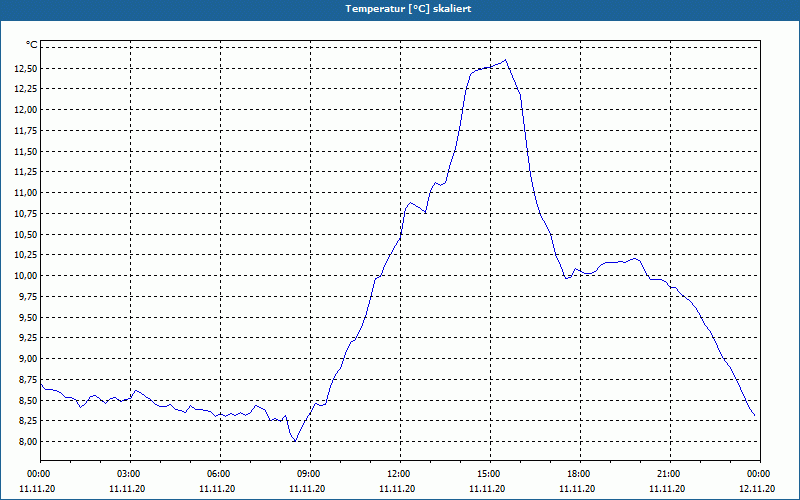This screenshot has height=500, width=800.
Task: Click the 10,75 axis value
Action: 25,213
